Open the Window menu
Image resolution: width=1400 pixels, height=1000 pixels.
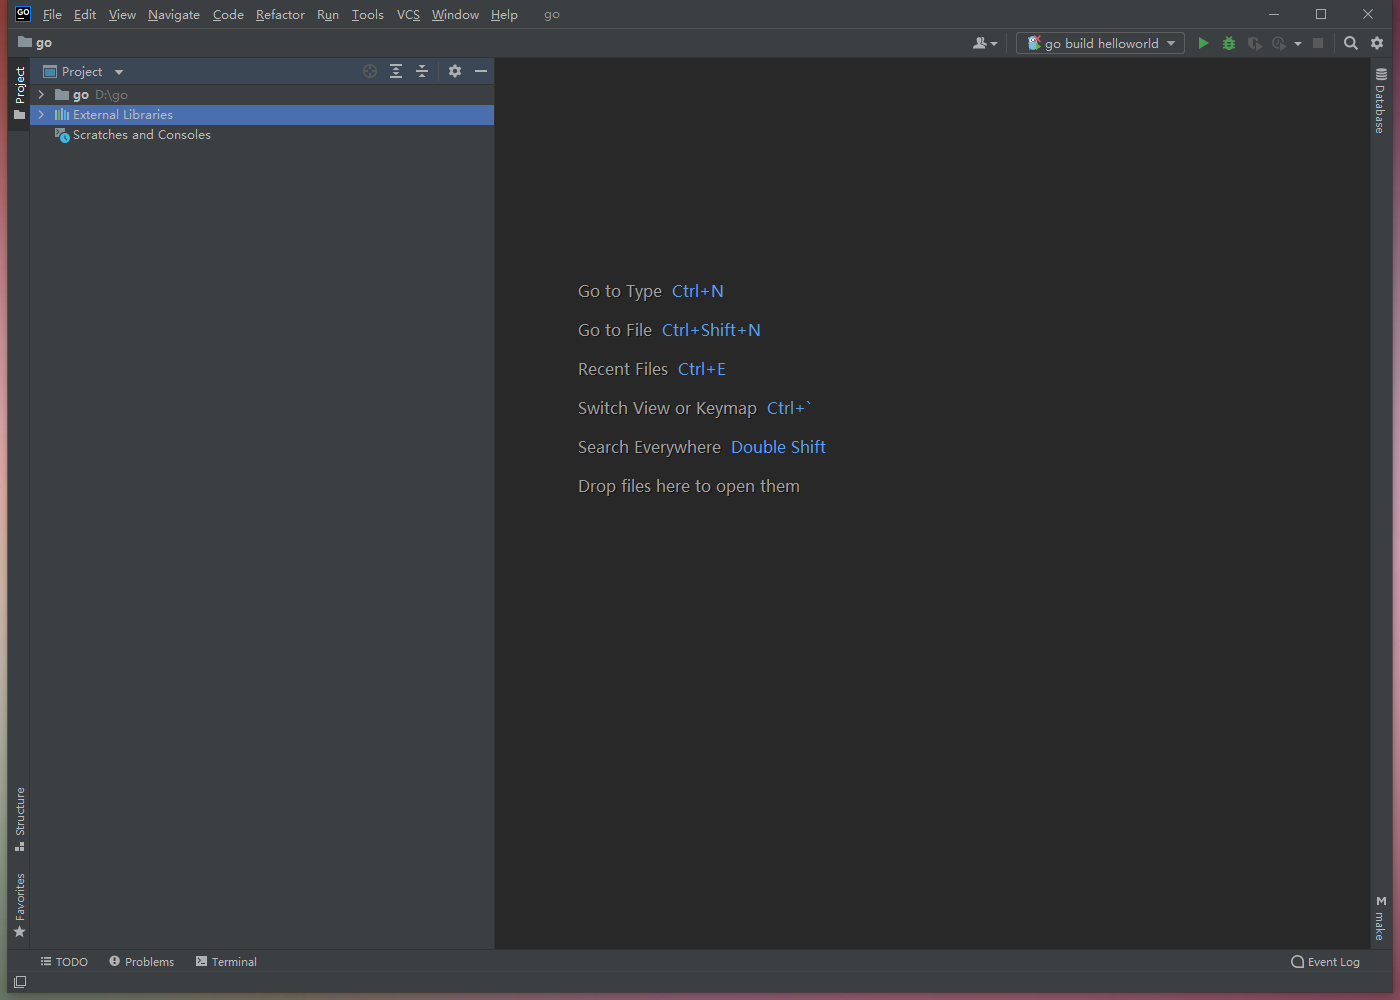[x=455, y=15]
